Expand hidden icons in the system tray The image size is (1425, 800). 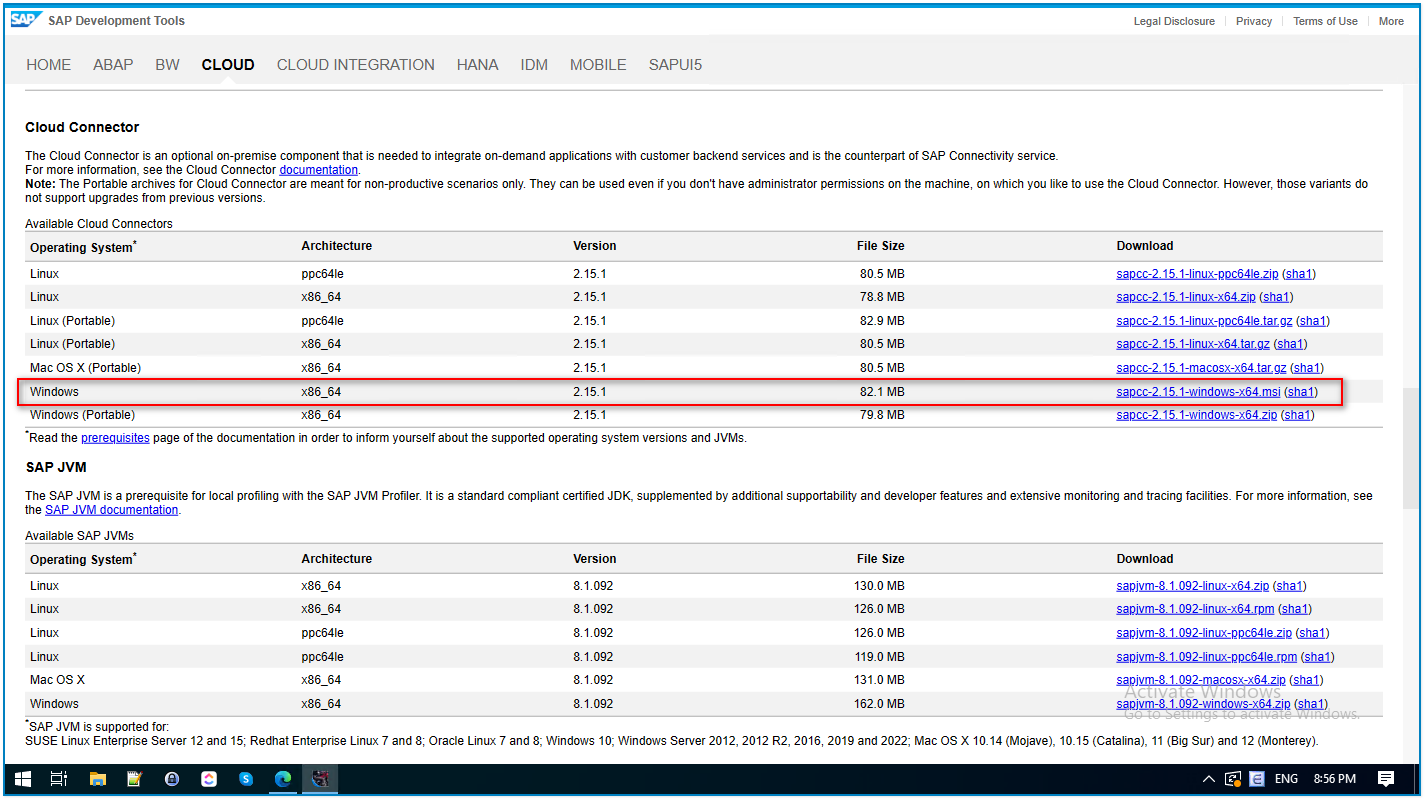[1208, 778]
